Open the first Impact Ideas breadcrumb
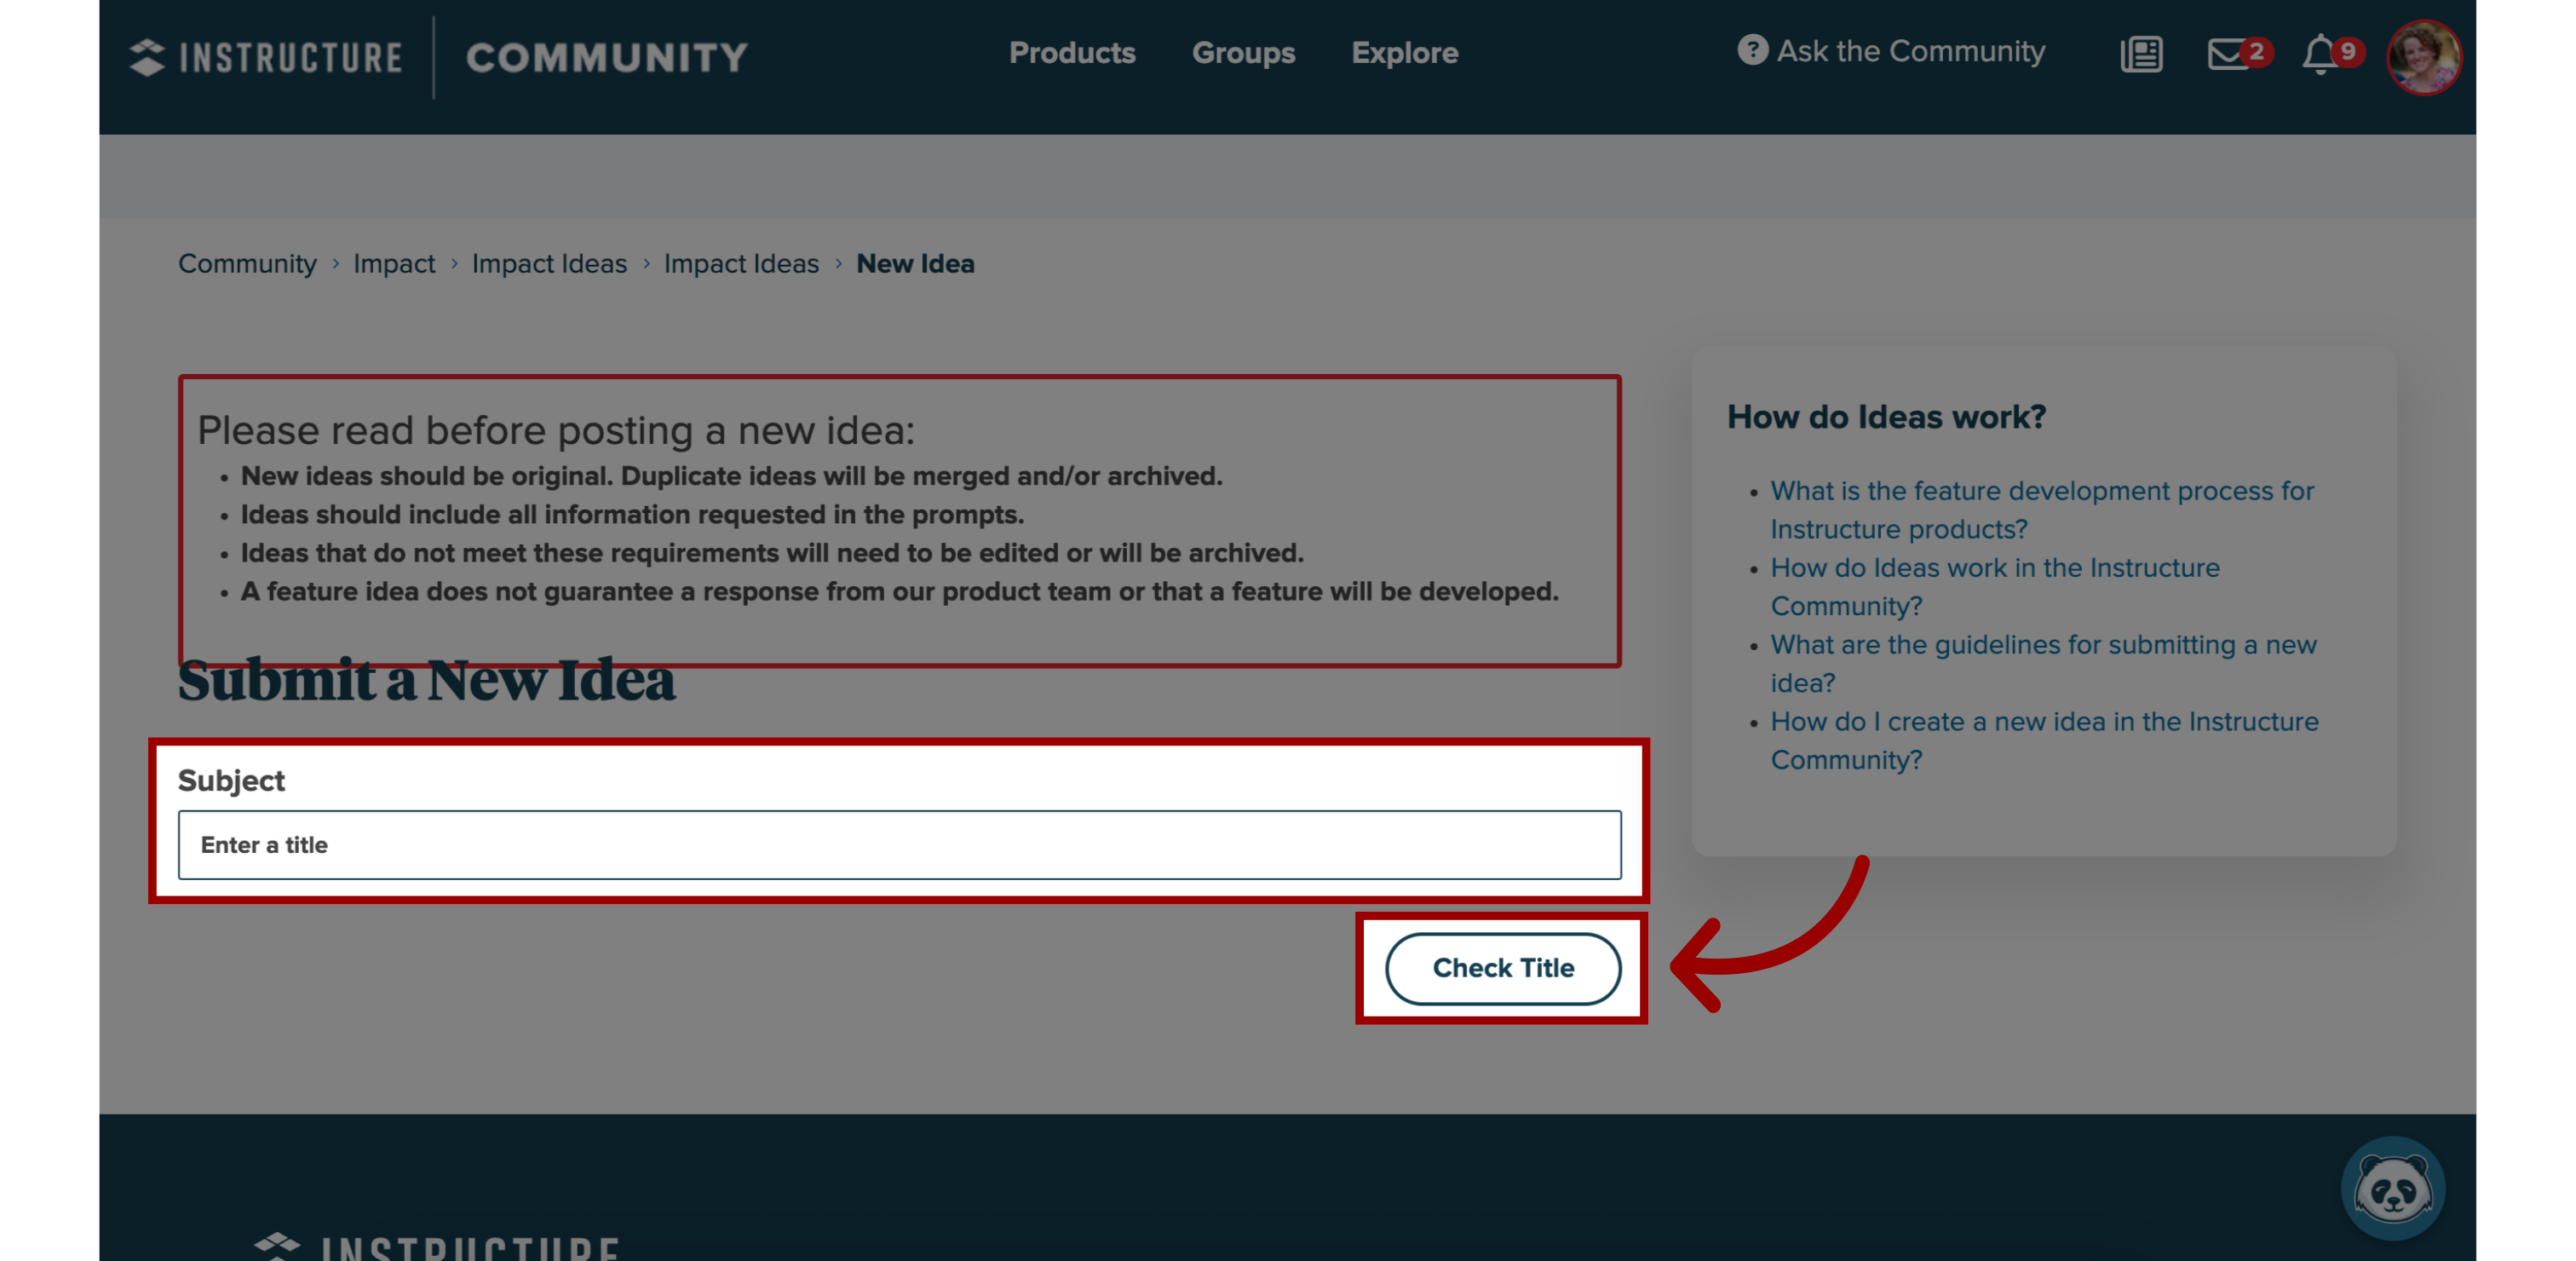Screen dimensions: 2576x1261 [549, 263]
